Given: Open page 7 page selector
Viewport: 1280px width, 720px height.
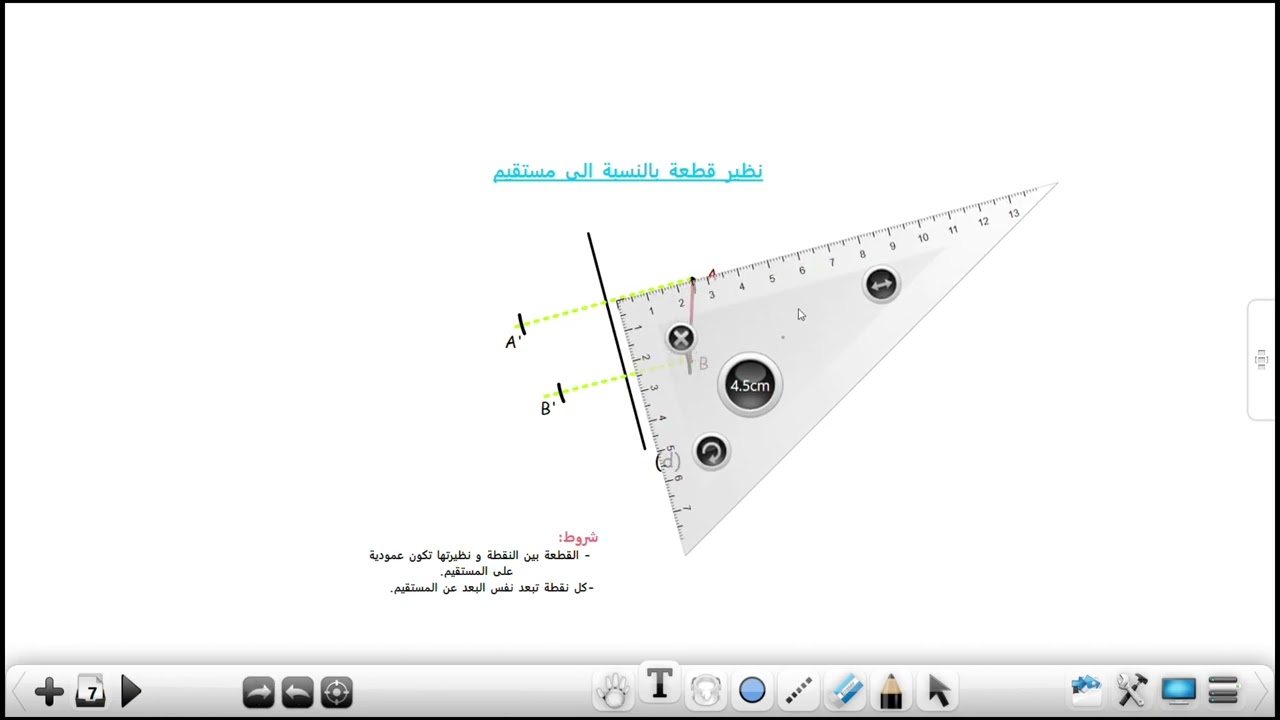Looking at the screenshot, I should pyautogui.click(x=90, y=691).
